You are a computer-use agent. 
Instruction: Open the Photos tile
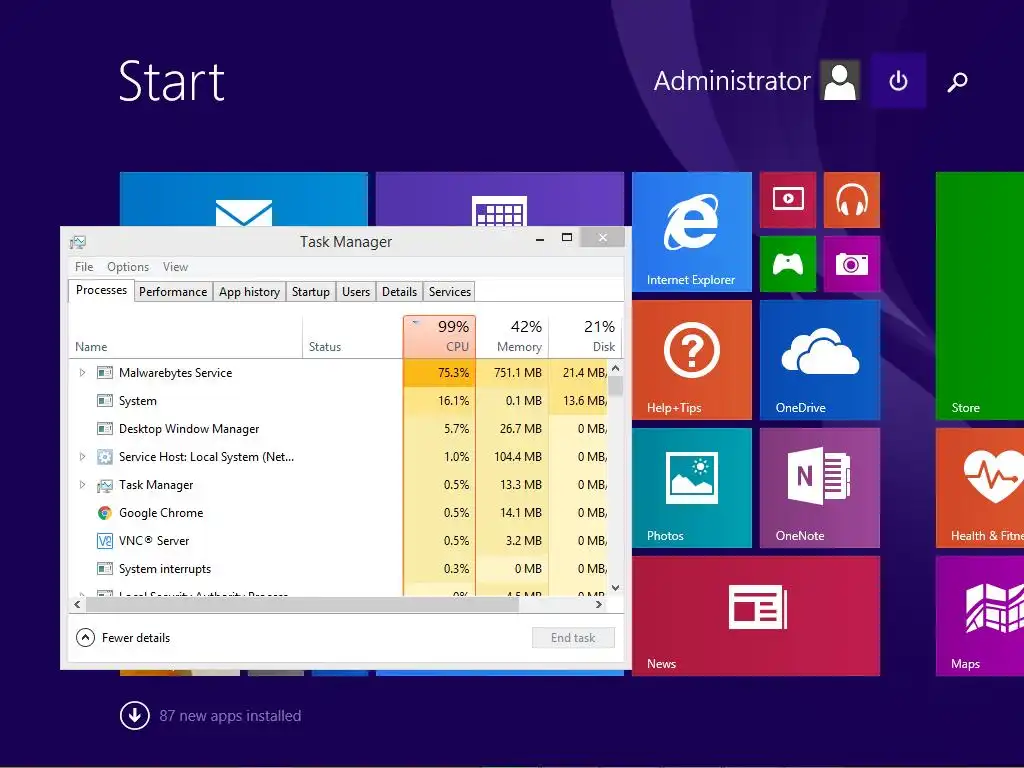[692, 488]
